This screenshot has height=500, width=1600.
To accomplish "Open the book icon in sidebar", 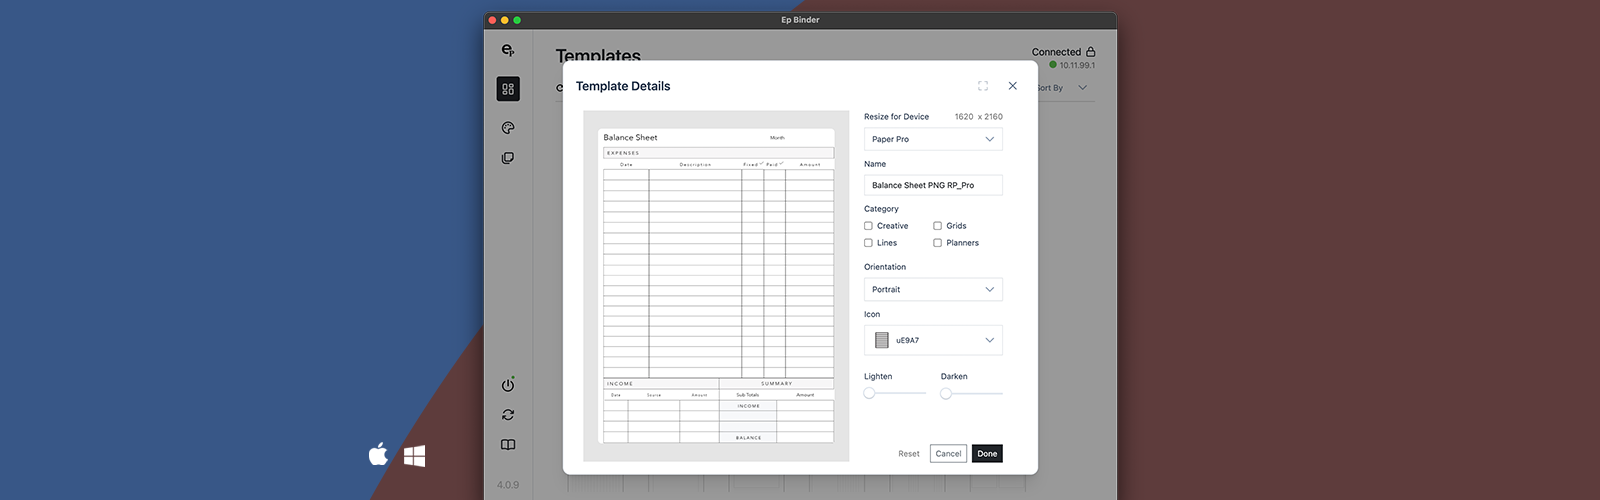I will point(508,445).
